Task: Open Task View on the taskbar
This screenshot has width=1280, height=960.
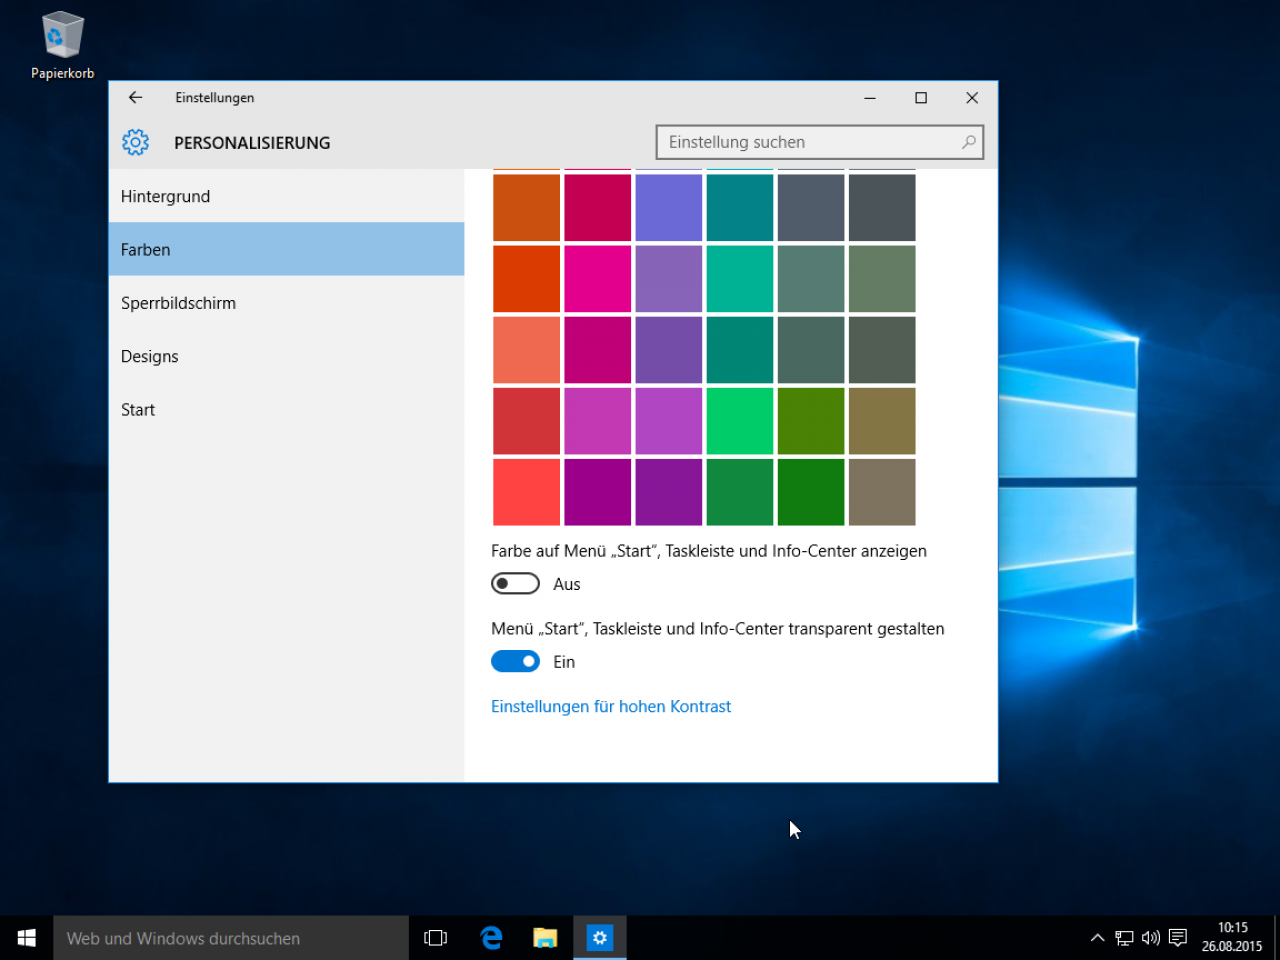Action: coord(435,938)
